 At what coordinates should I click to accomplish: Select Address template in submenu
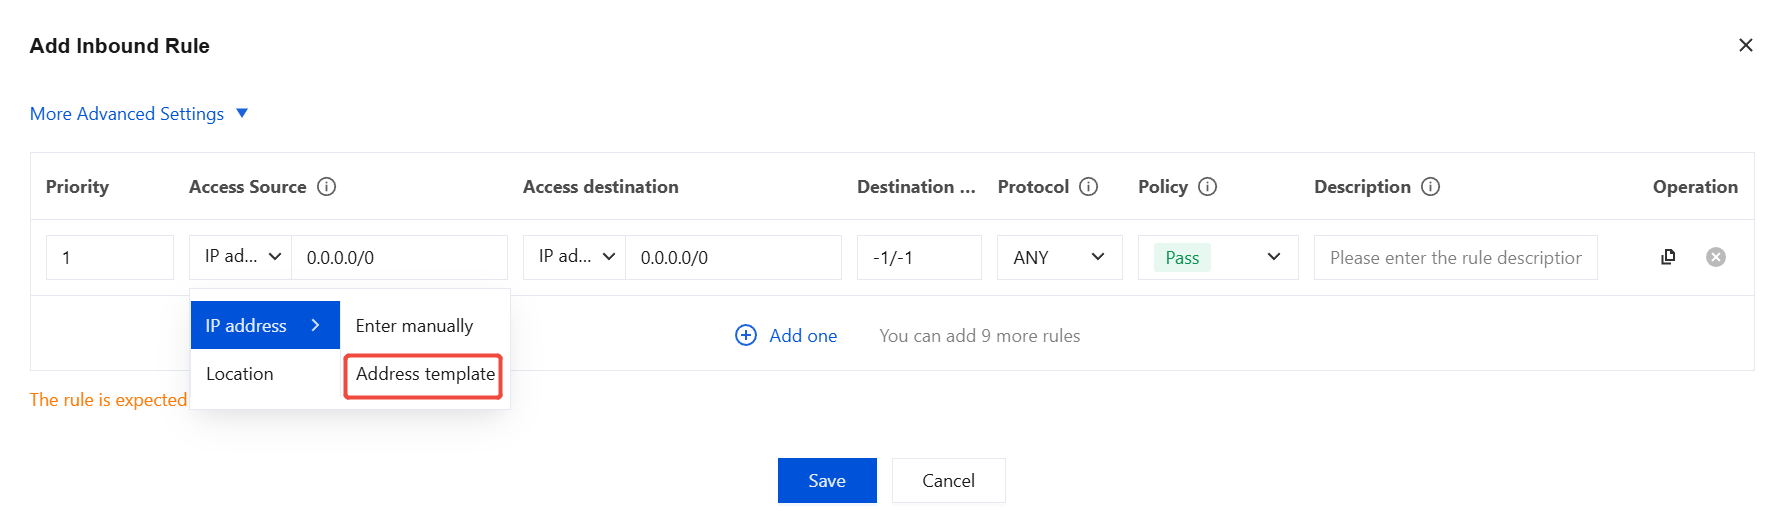[424, 374]
